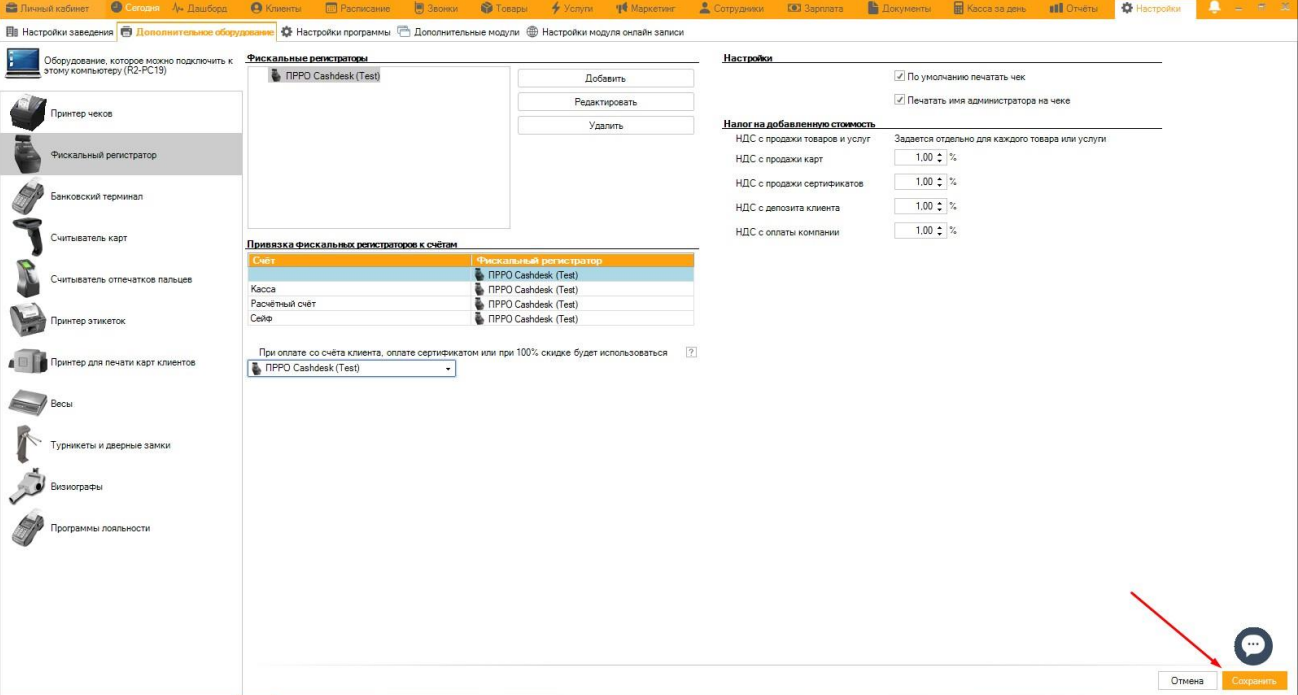Increase VAT on card sales value
This screenshot has width=1298, height=695.
[x=940, y=155]
